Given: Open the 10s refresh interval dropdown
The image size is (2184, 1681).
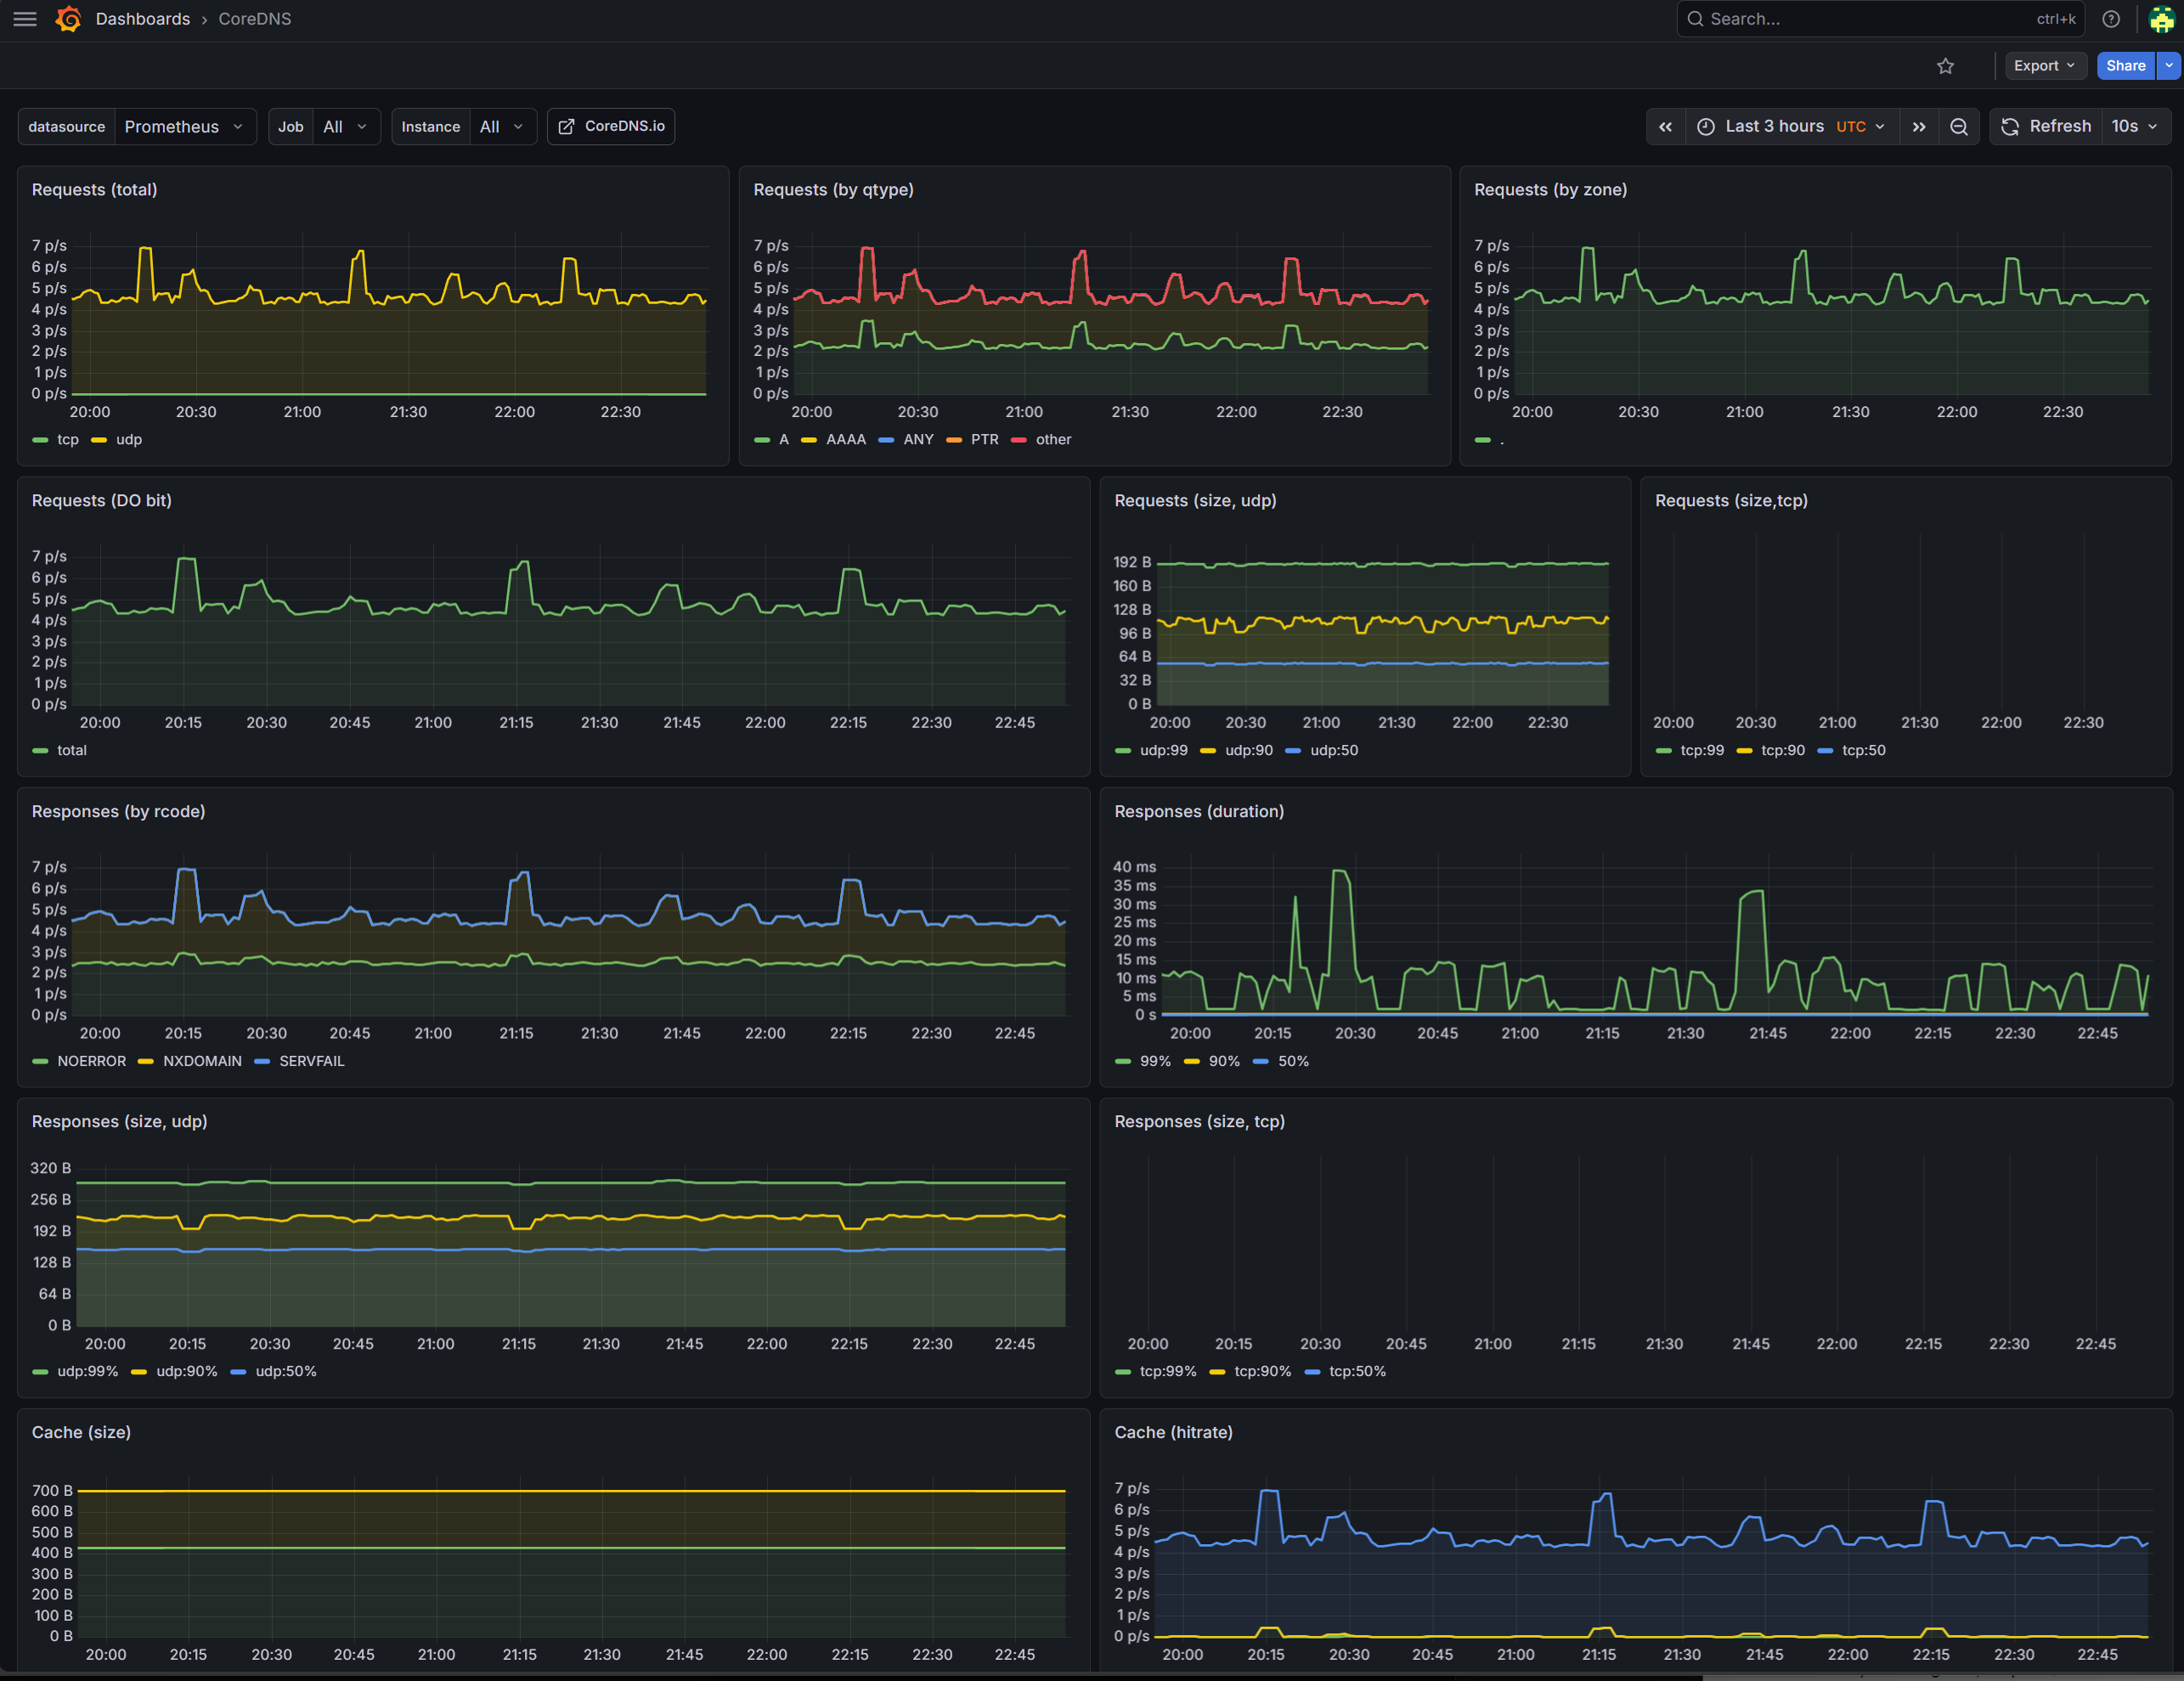Looking at the screenshot, I should (2134, 127).
